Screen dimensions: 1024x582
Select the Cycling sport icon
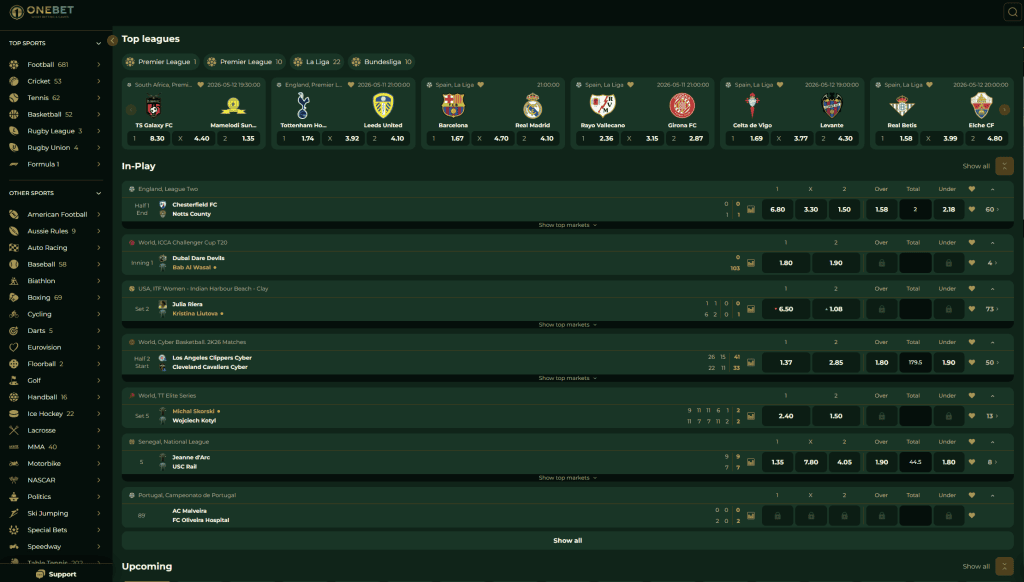point(14,314)
